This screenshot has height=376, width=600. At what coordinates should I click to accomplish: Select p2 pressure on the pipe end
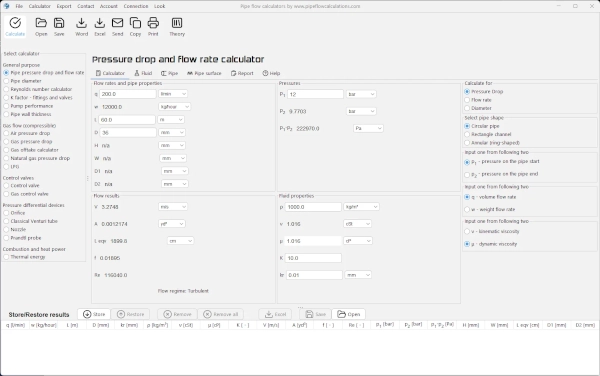coord(501,174)
